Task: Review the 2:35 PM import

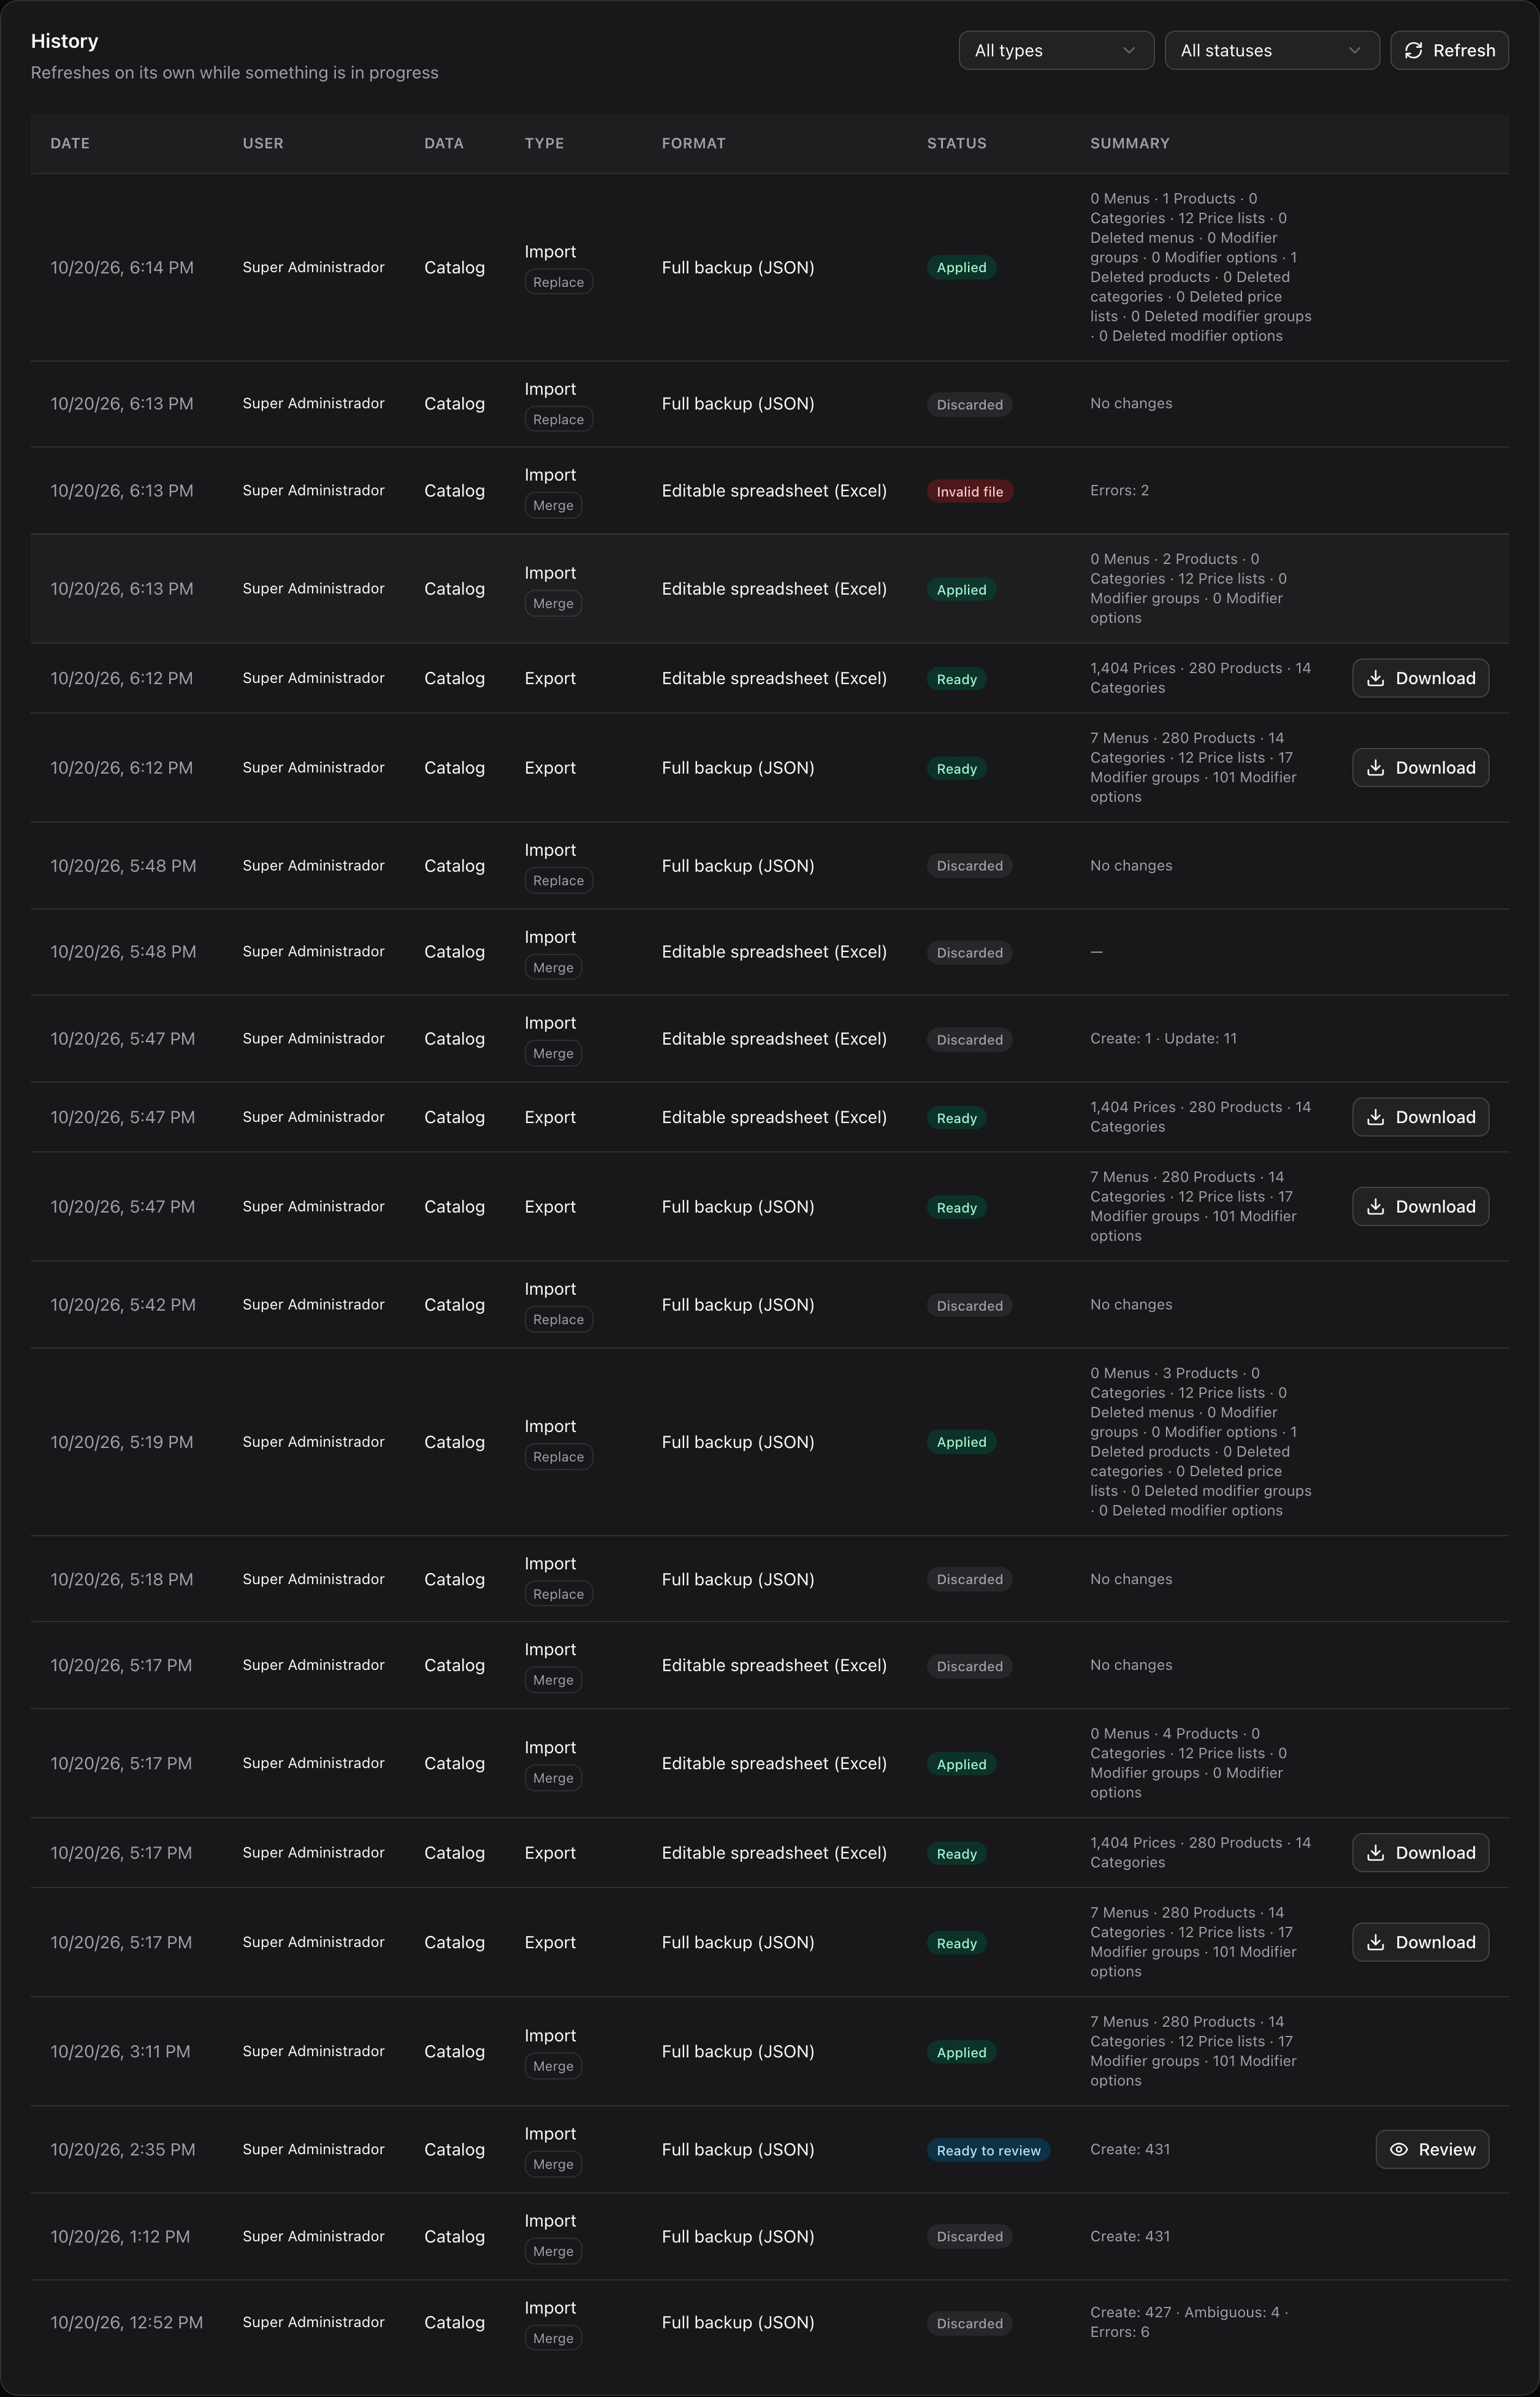Action: pyautogui.click(x=1432, y=2149)
